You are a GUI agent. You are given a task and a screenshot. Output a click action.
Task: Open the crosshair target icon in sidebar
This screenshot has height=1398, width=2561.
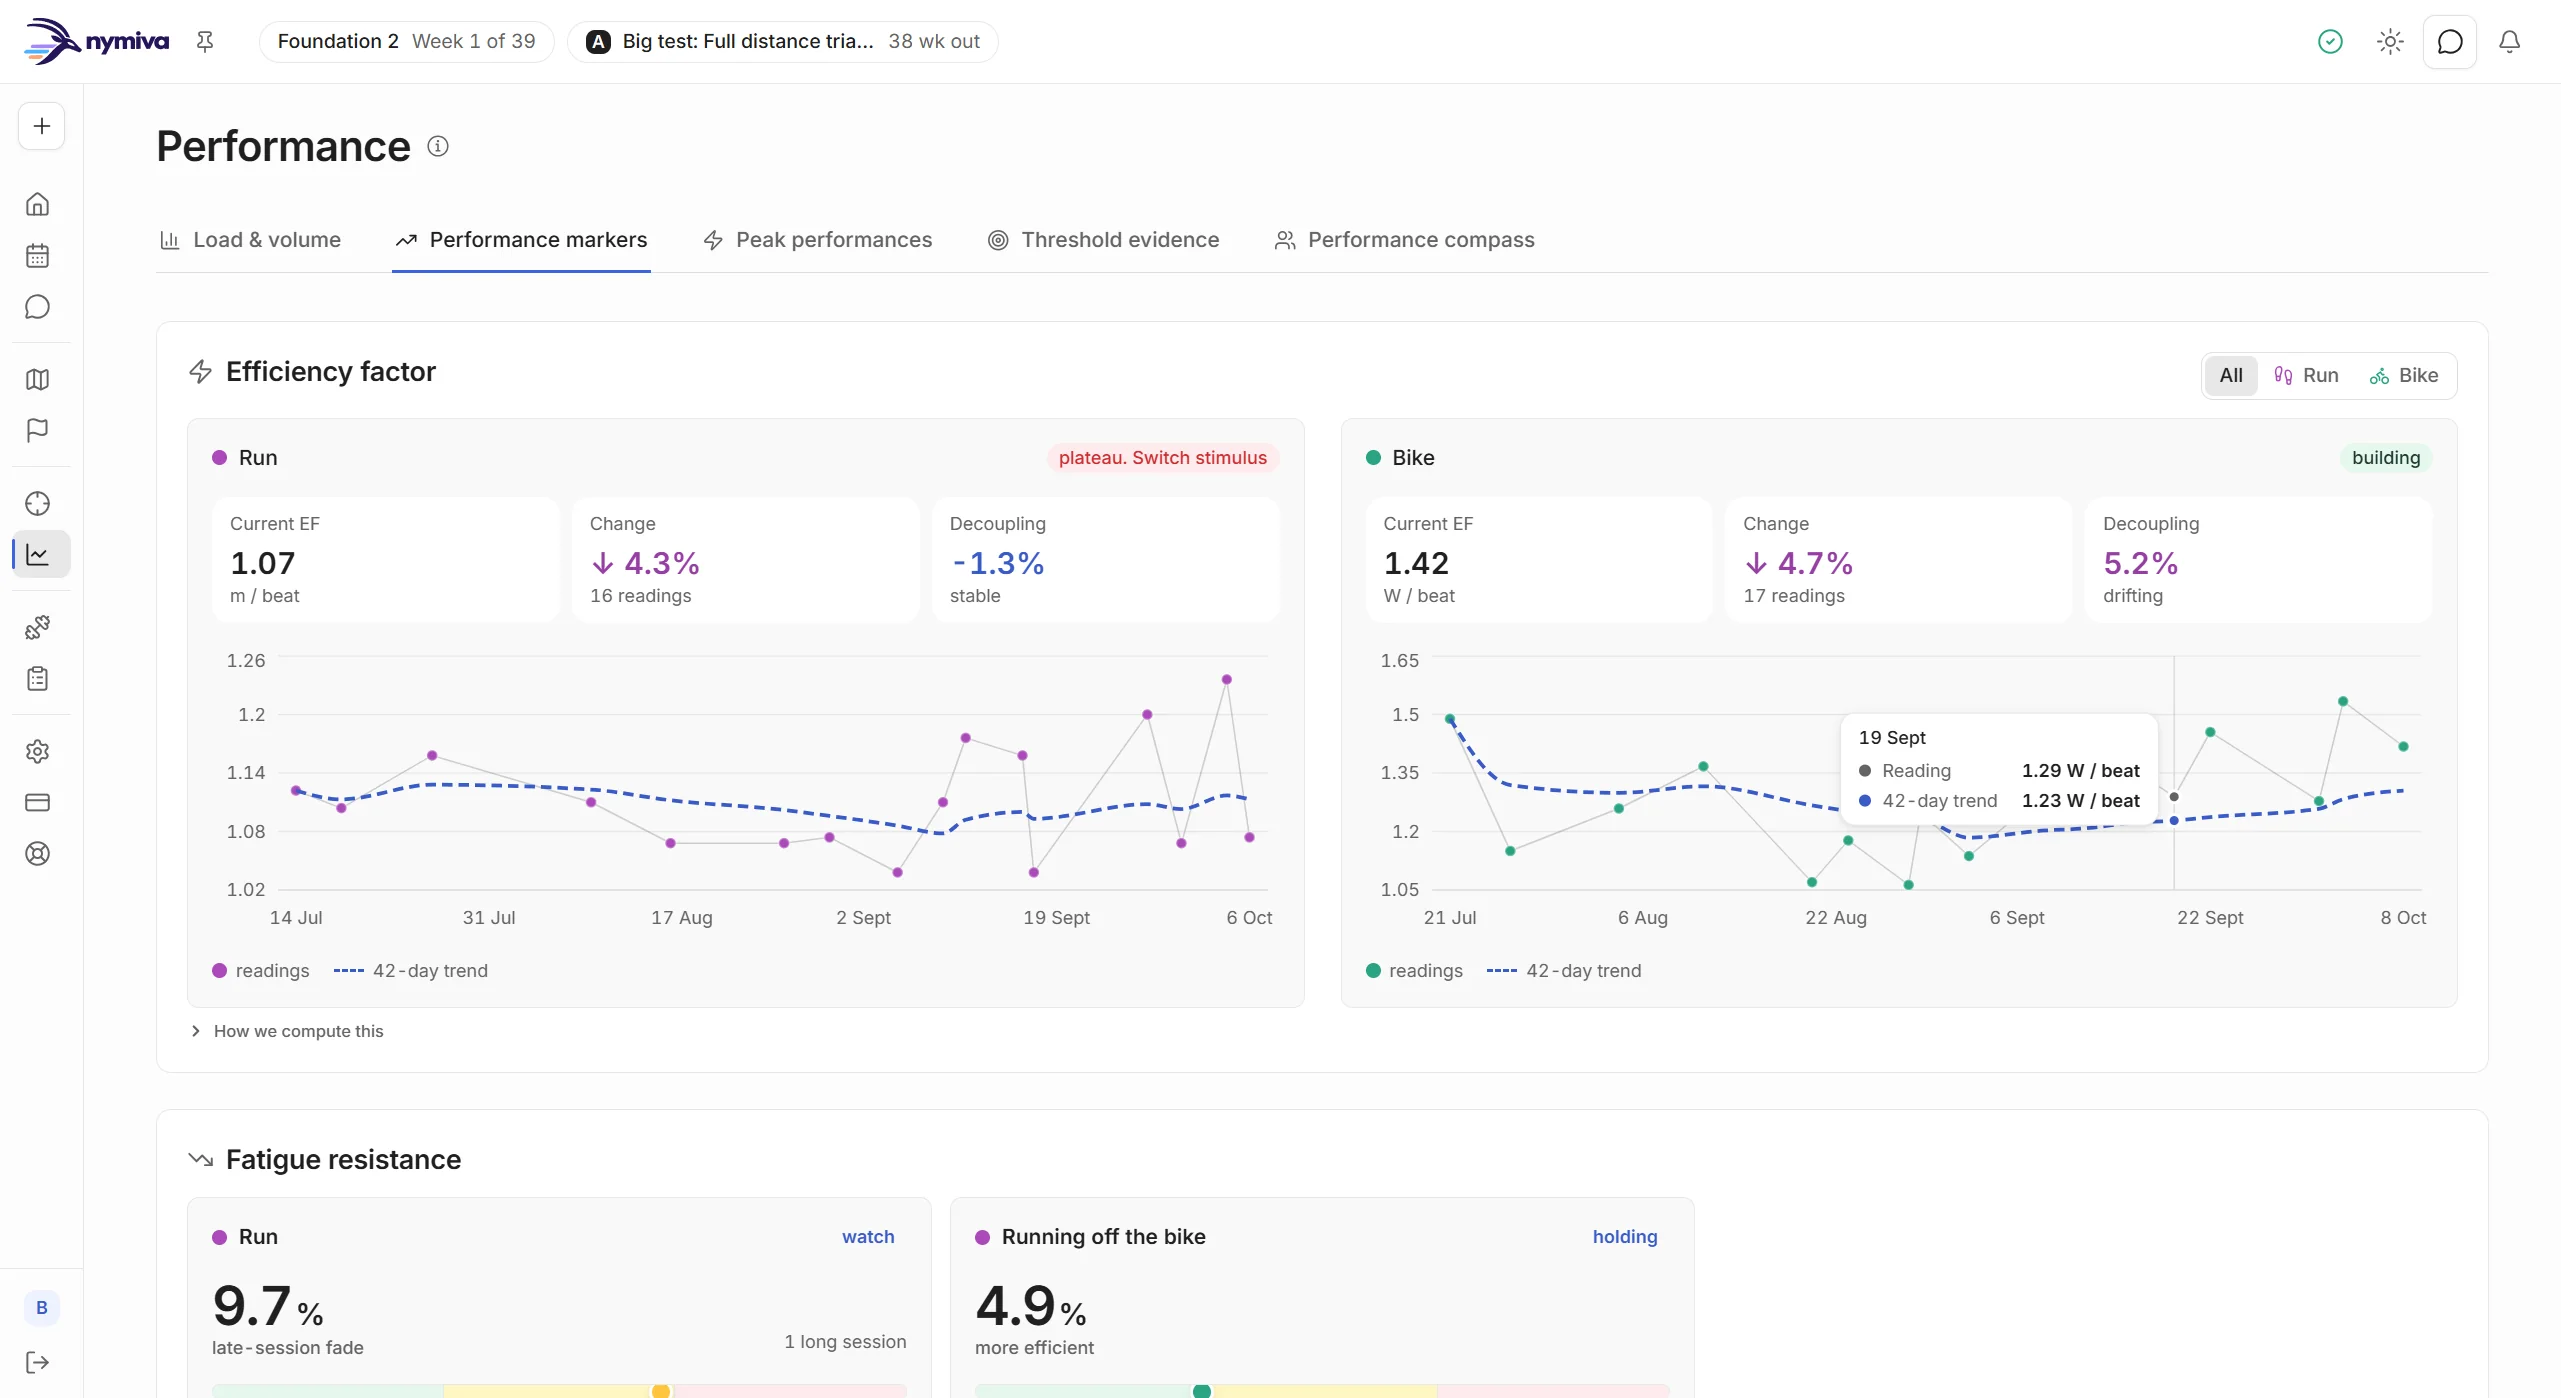tap(37, 503)
